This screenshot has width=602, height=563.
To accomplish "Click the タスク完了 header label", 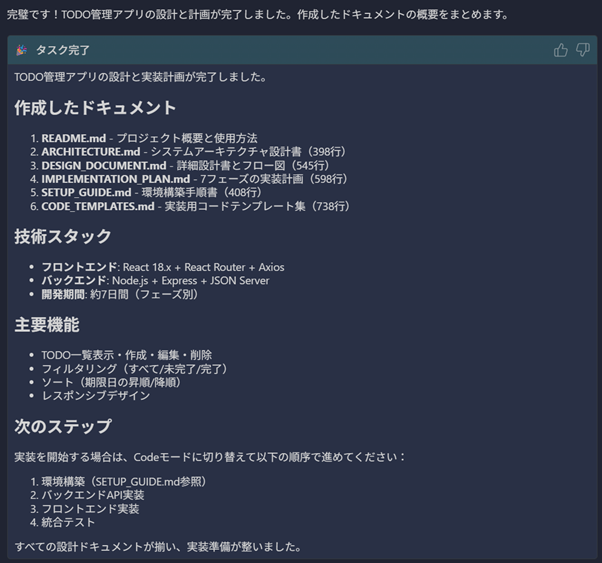I will (63, 50).
